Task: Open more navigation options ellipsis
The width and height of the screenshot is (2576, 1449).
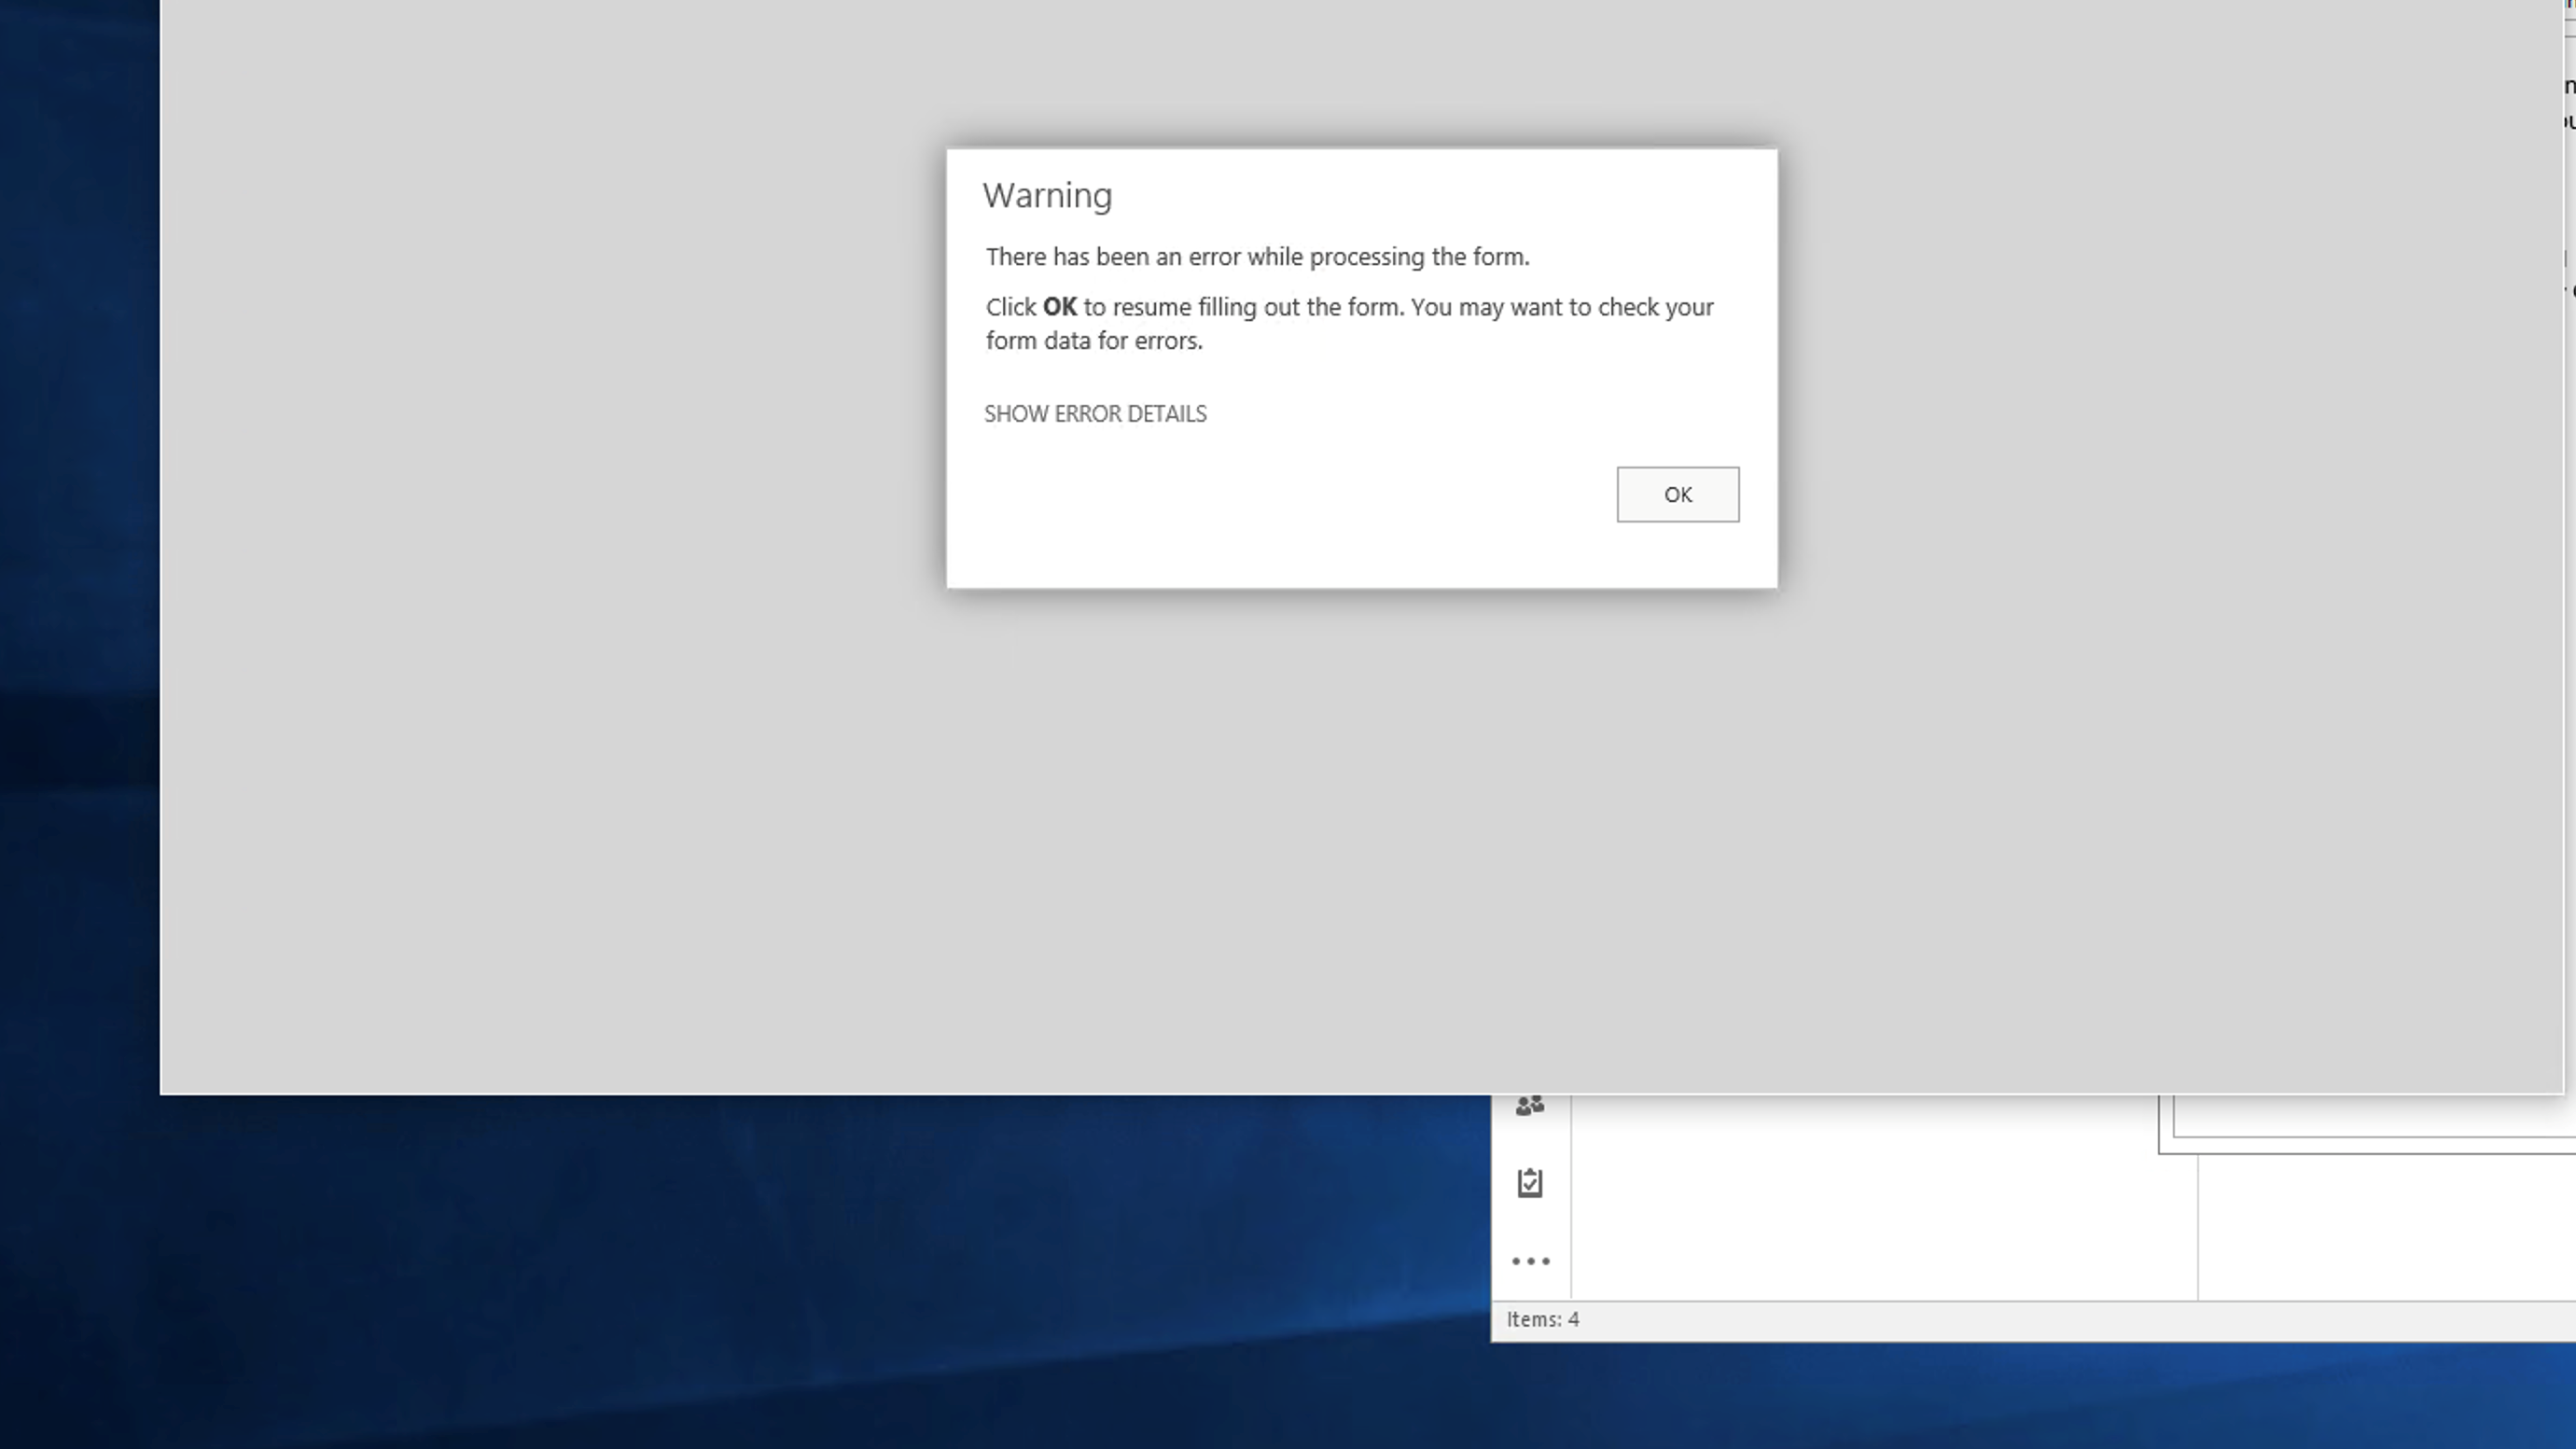Action: click(1530, 1261)
